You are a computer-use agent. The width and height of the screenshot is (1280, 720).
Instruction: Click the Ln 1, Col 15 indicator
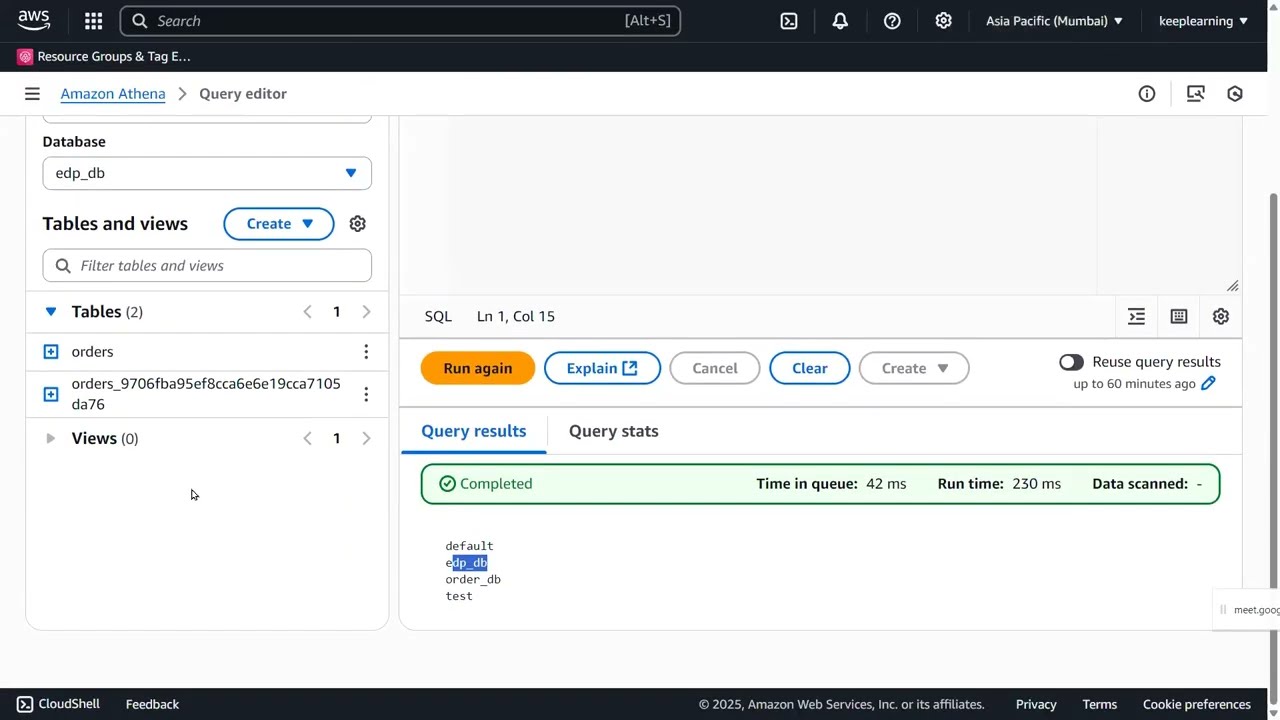pyautogui.click(x=516, y=317)
